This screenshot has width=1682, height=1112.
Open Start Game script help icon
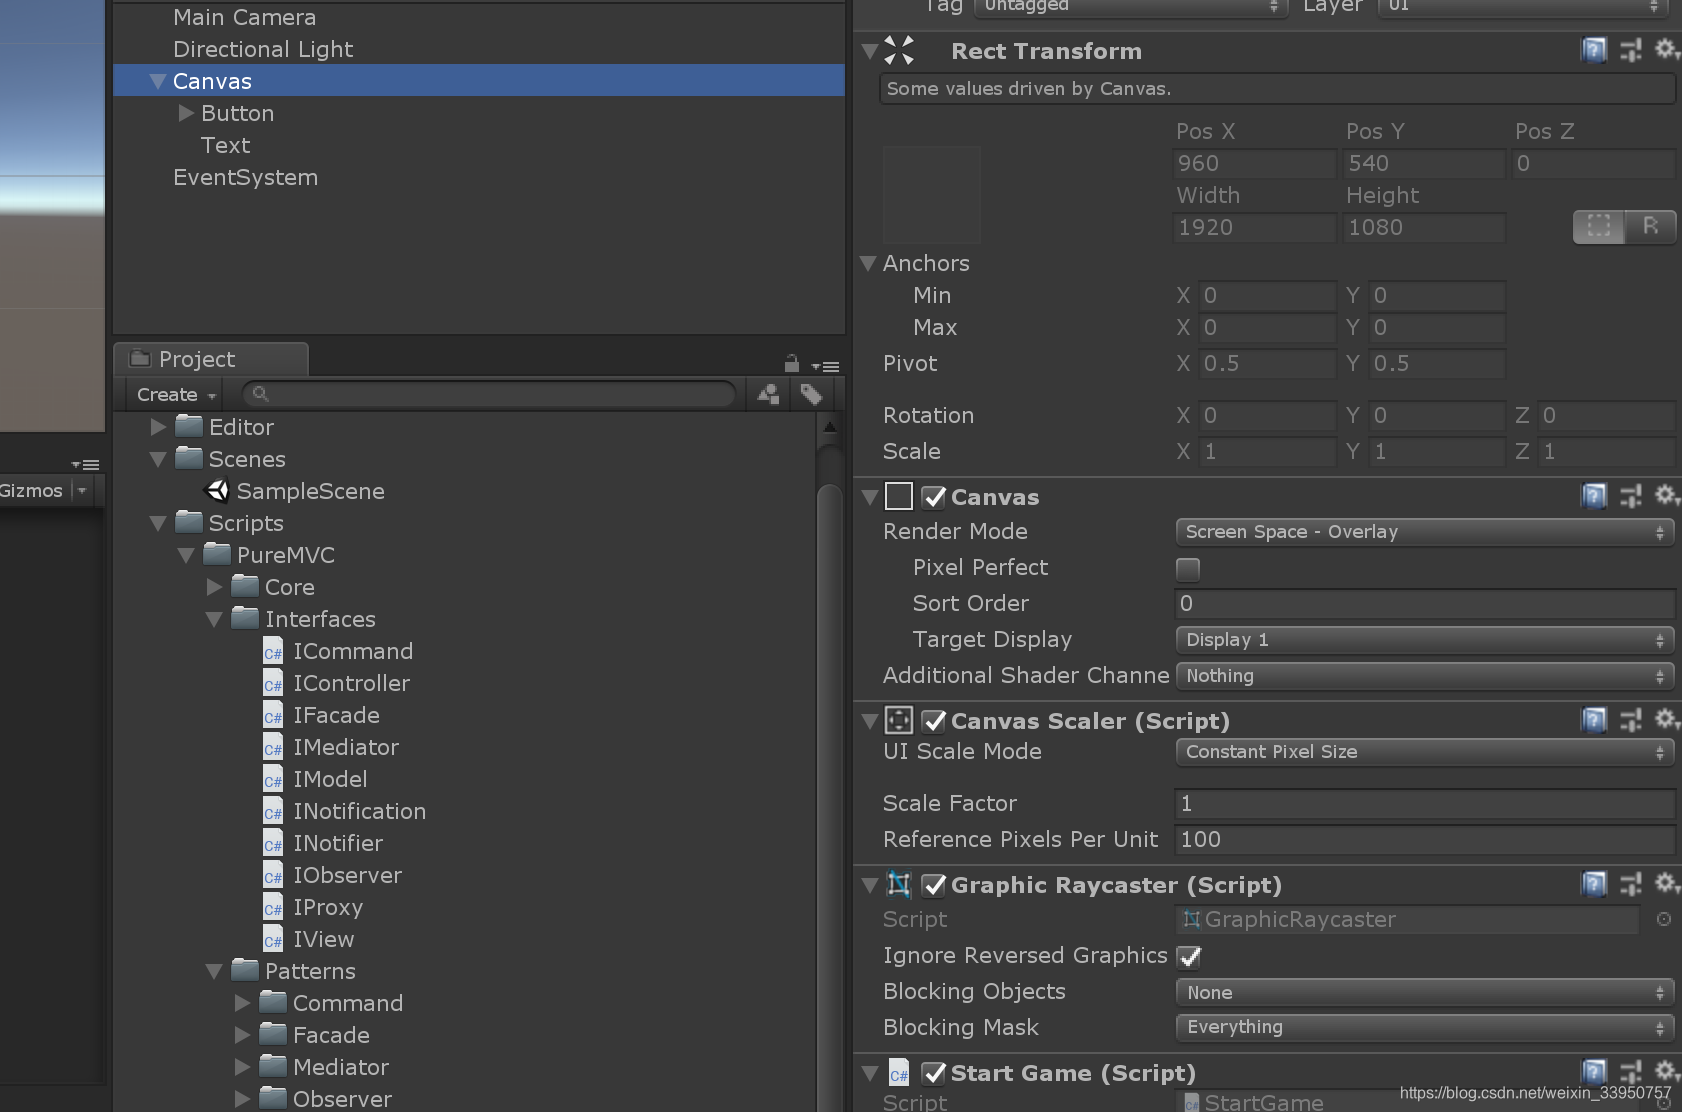coord(1594,1072)
